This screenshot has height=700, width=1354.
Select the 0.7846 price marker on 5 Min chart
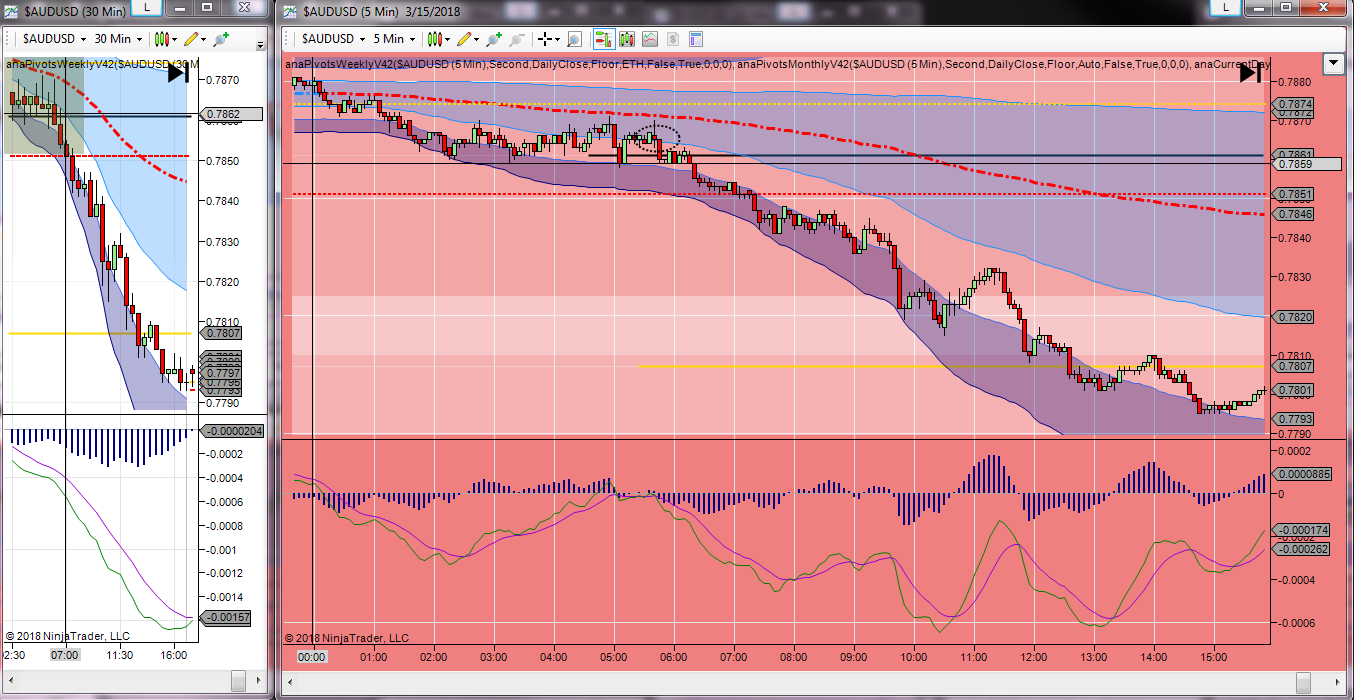(x=1294, y=214)
